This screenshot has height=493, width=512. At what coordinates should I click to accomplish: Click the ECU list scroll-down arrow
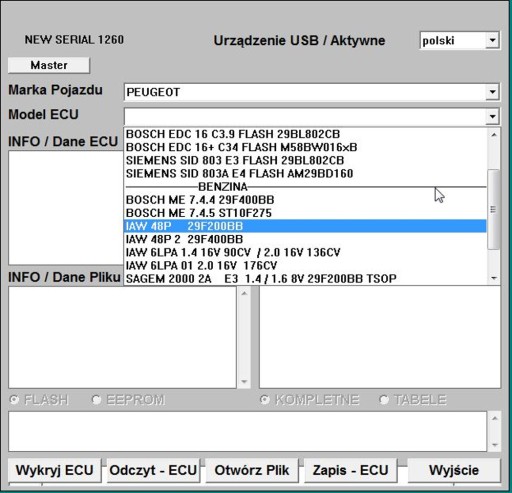point(494,278)
